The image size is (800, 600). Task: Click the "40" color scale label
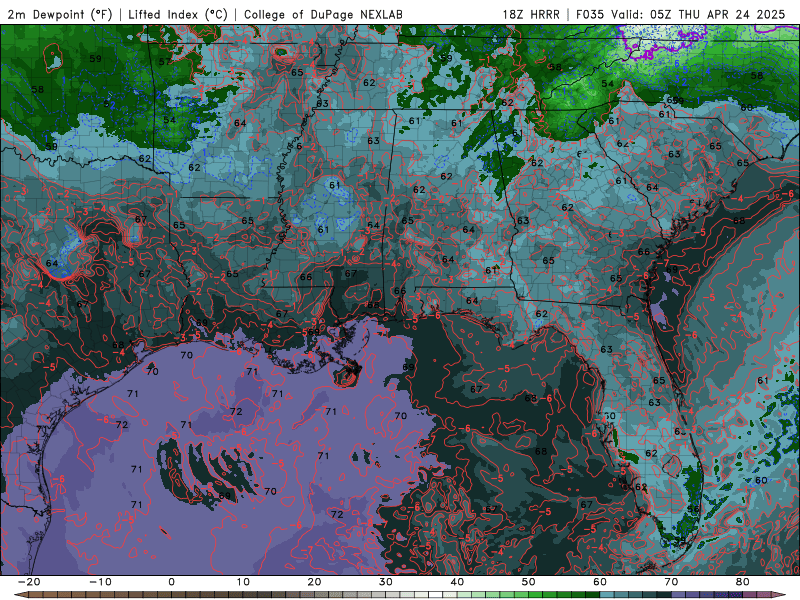pos(457,582)
